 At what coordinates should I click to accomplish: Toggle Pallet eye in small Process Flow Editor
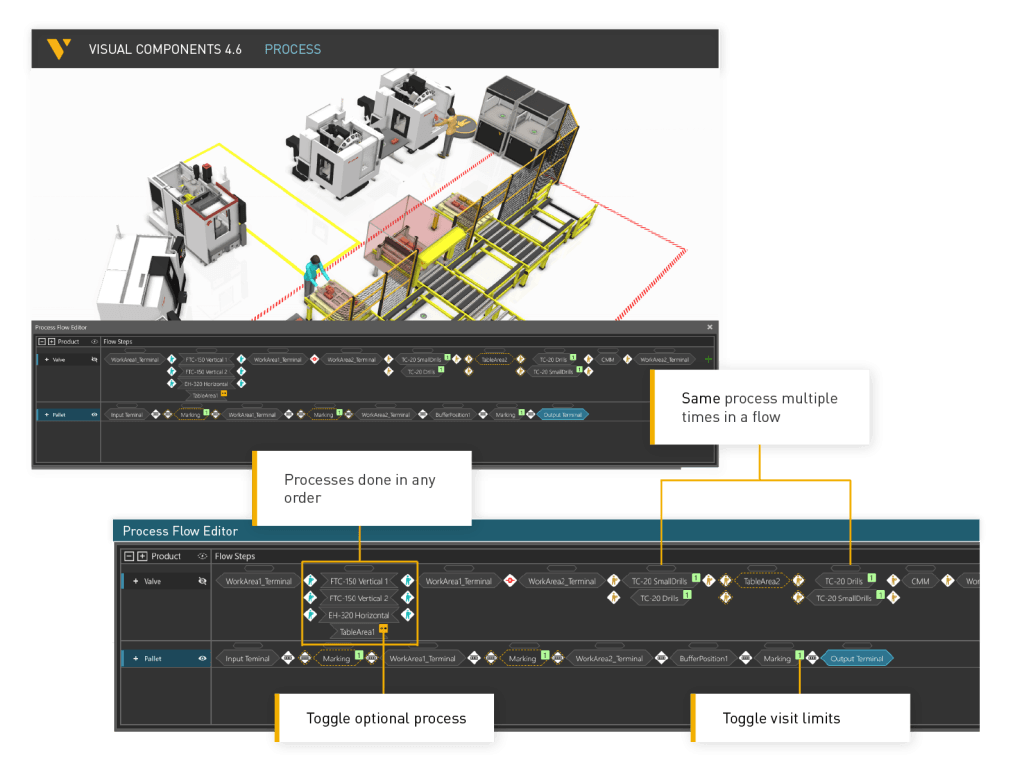tap(94, 415)
